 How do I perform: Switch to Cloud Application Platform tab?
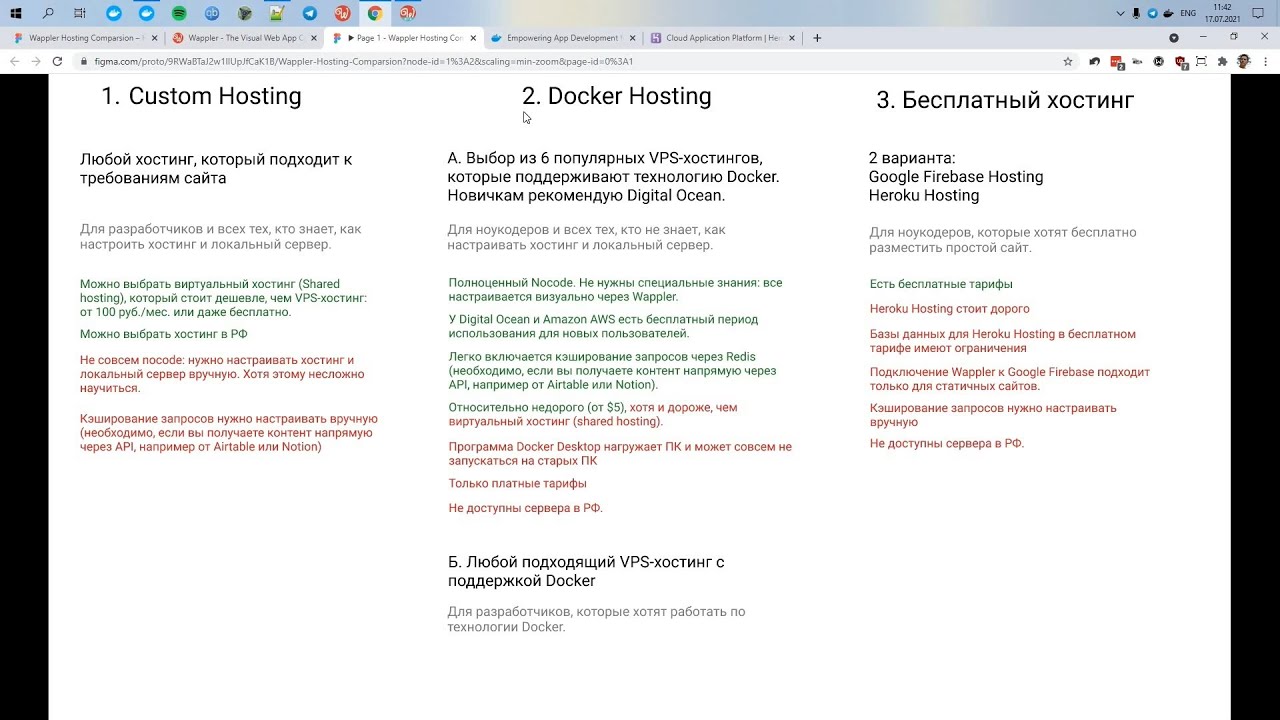tap(721, 38)
